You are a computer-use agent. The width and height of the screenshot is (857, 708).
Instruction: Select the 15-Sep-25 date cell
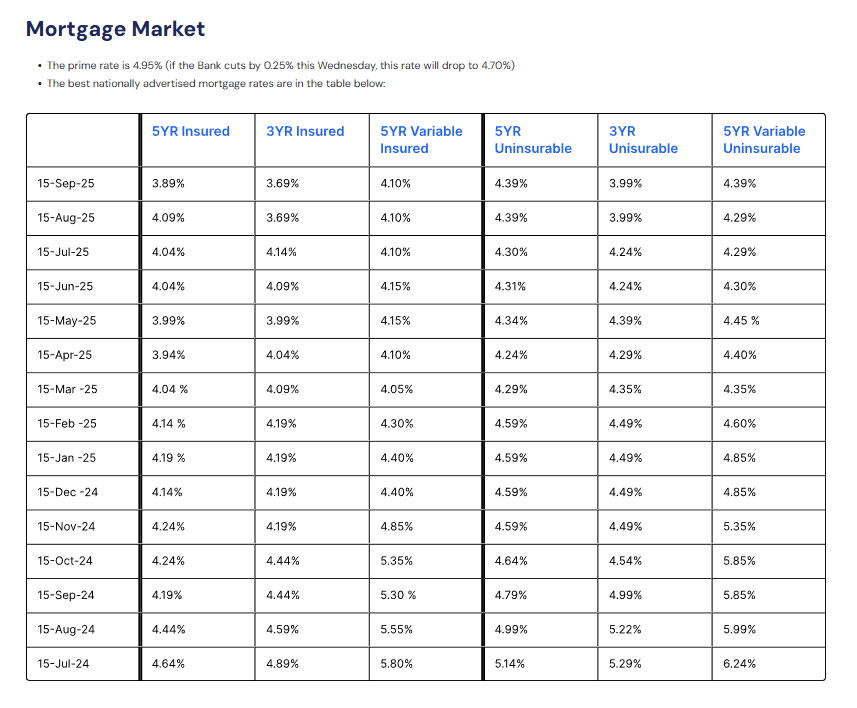[65, 184]
